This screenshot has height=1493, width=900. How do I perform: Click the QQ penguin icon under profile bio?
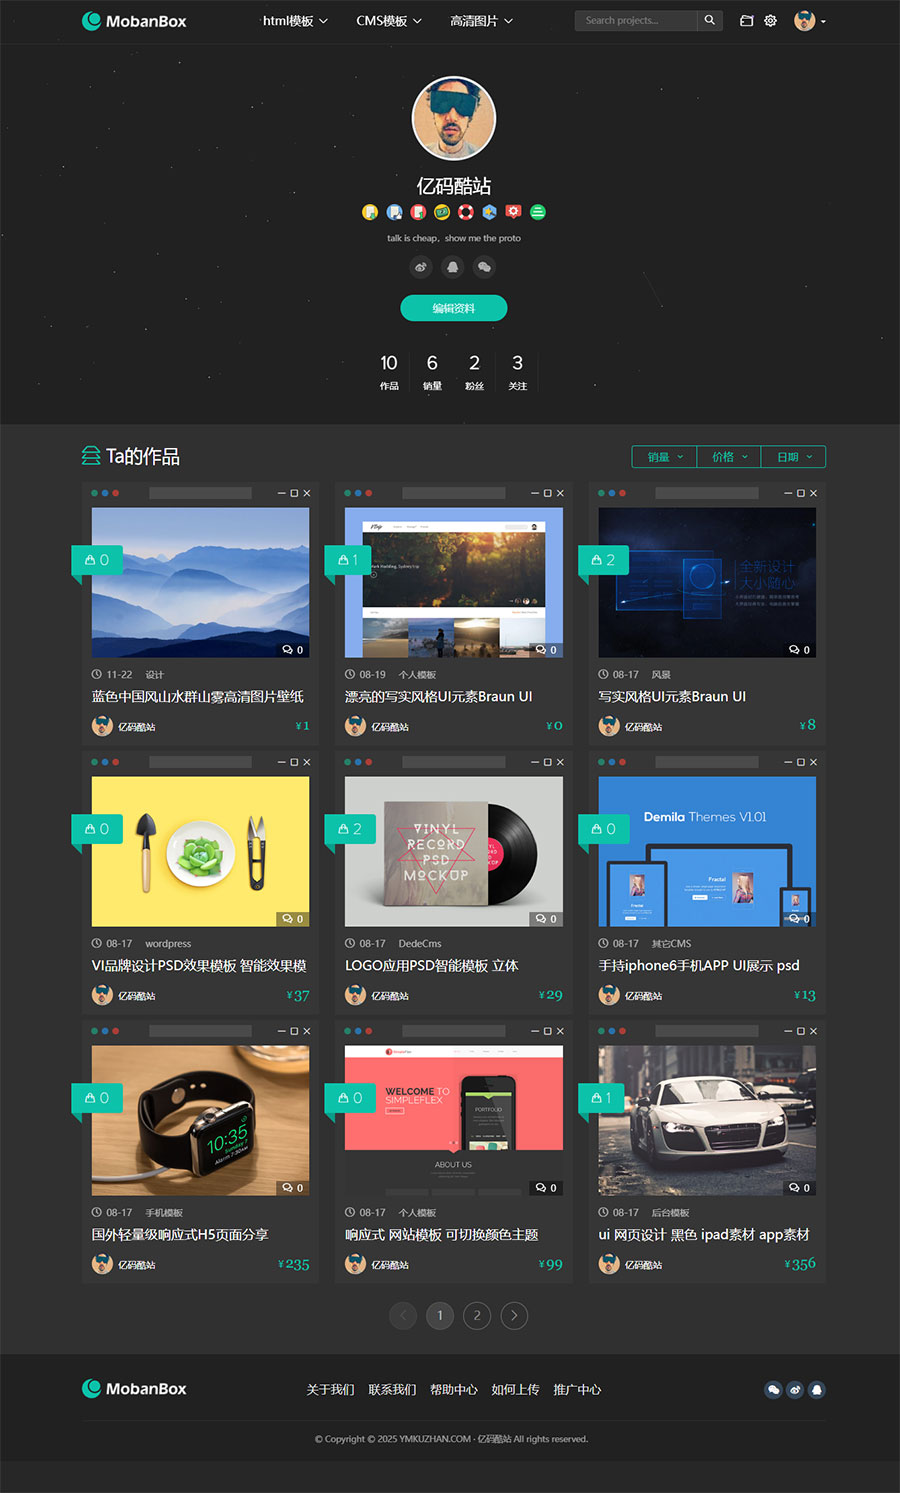coord(453,267)
